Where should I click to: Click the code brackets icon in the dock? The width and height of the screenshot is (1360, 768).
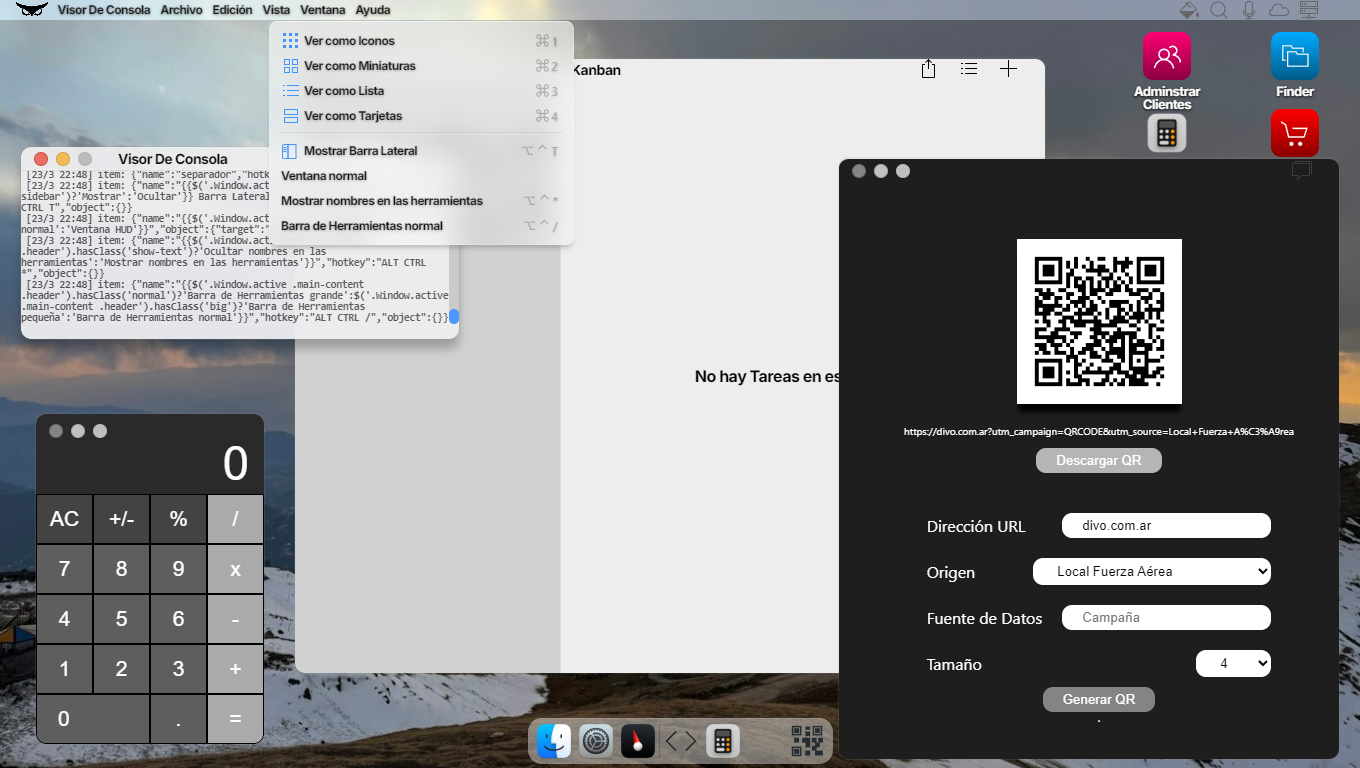coord(680,741)
